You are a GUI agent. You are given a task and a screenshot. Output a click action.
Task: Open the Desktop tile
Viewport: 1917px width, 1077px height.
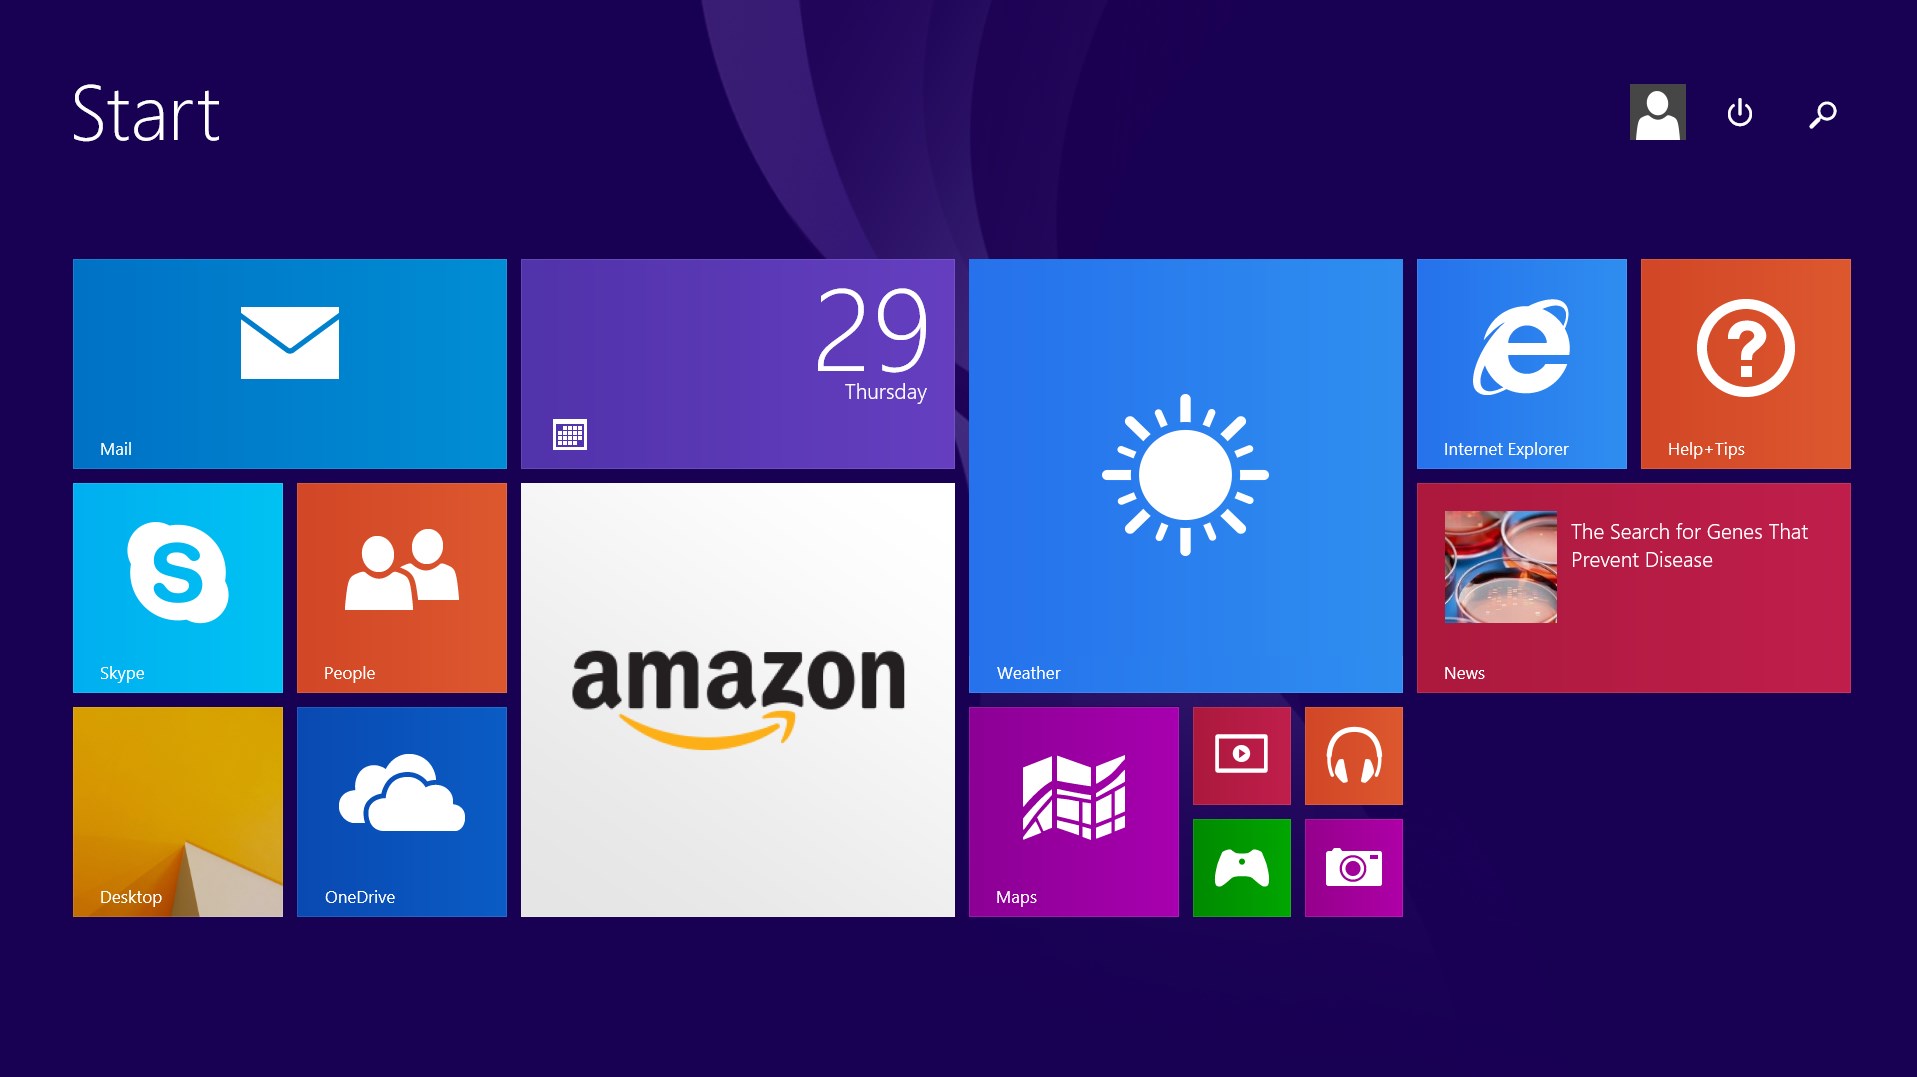177,812
